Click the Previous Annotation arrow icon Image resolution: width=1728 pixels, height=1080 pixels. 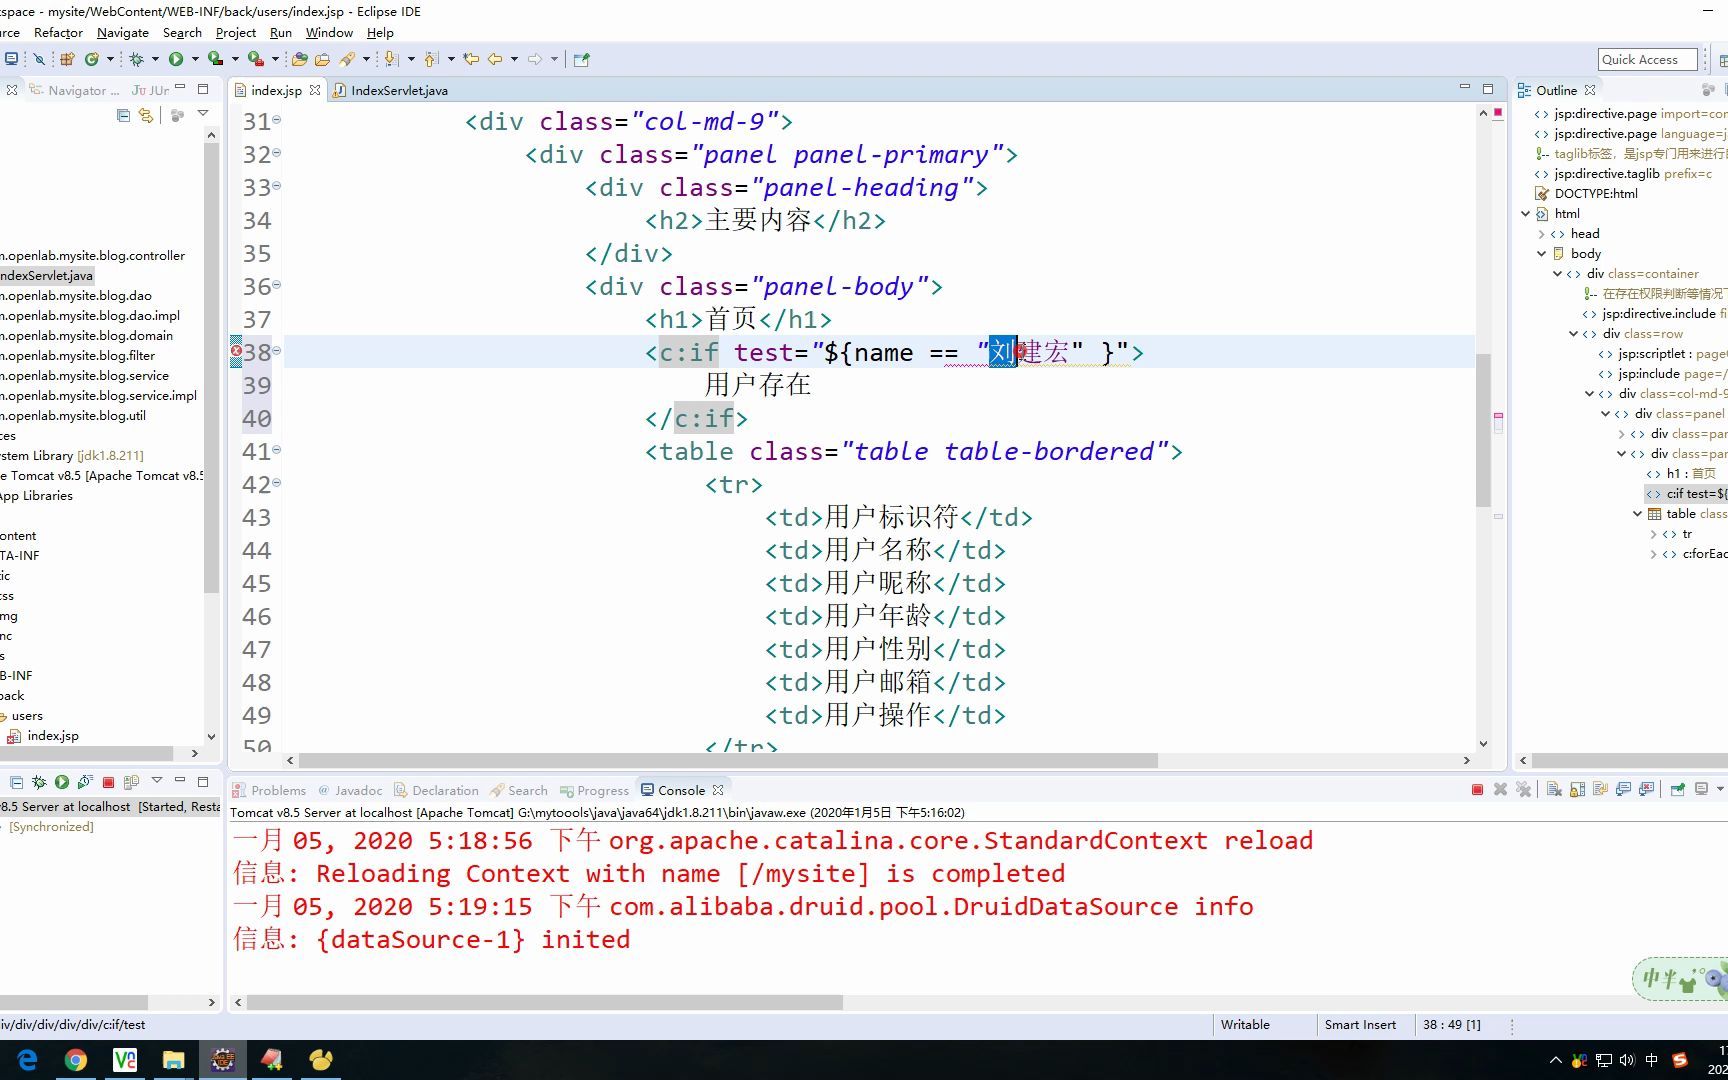coord(431,59)
